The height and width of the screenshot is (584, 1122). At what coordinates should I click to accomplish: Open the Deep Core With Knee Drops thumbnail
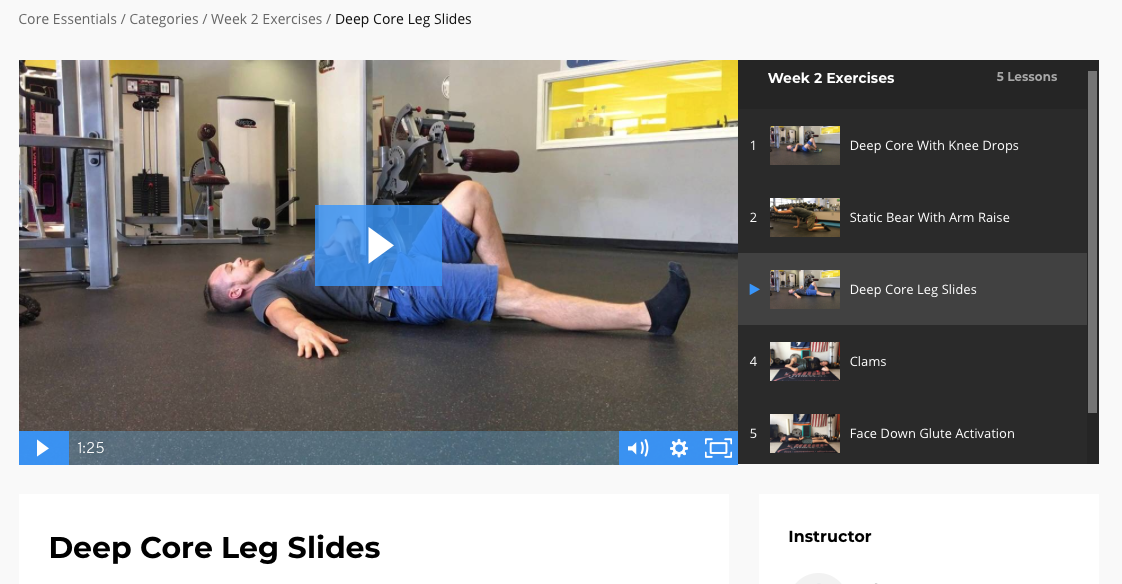804,145
